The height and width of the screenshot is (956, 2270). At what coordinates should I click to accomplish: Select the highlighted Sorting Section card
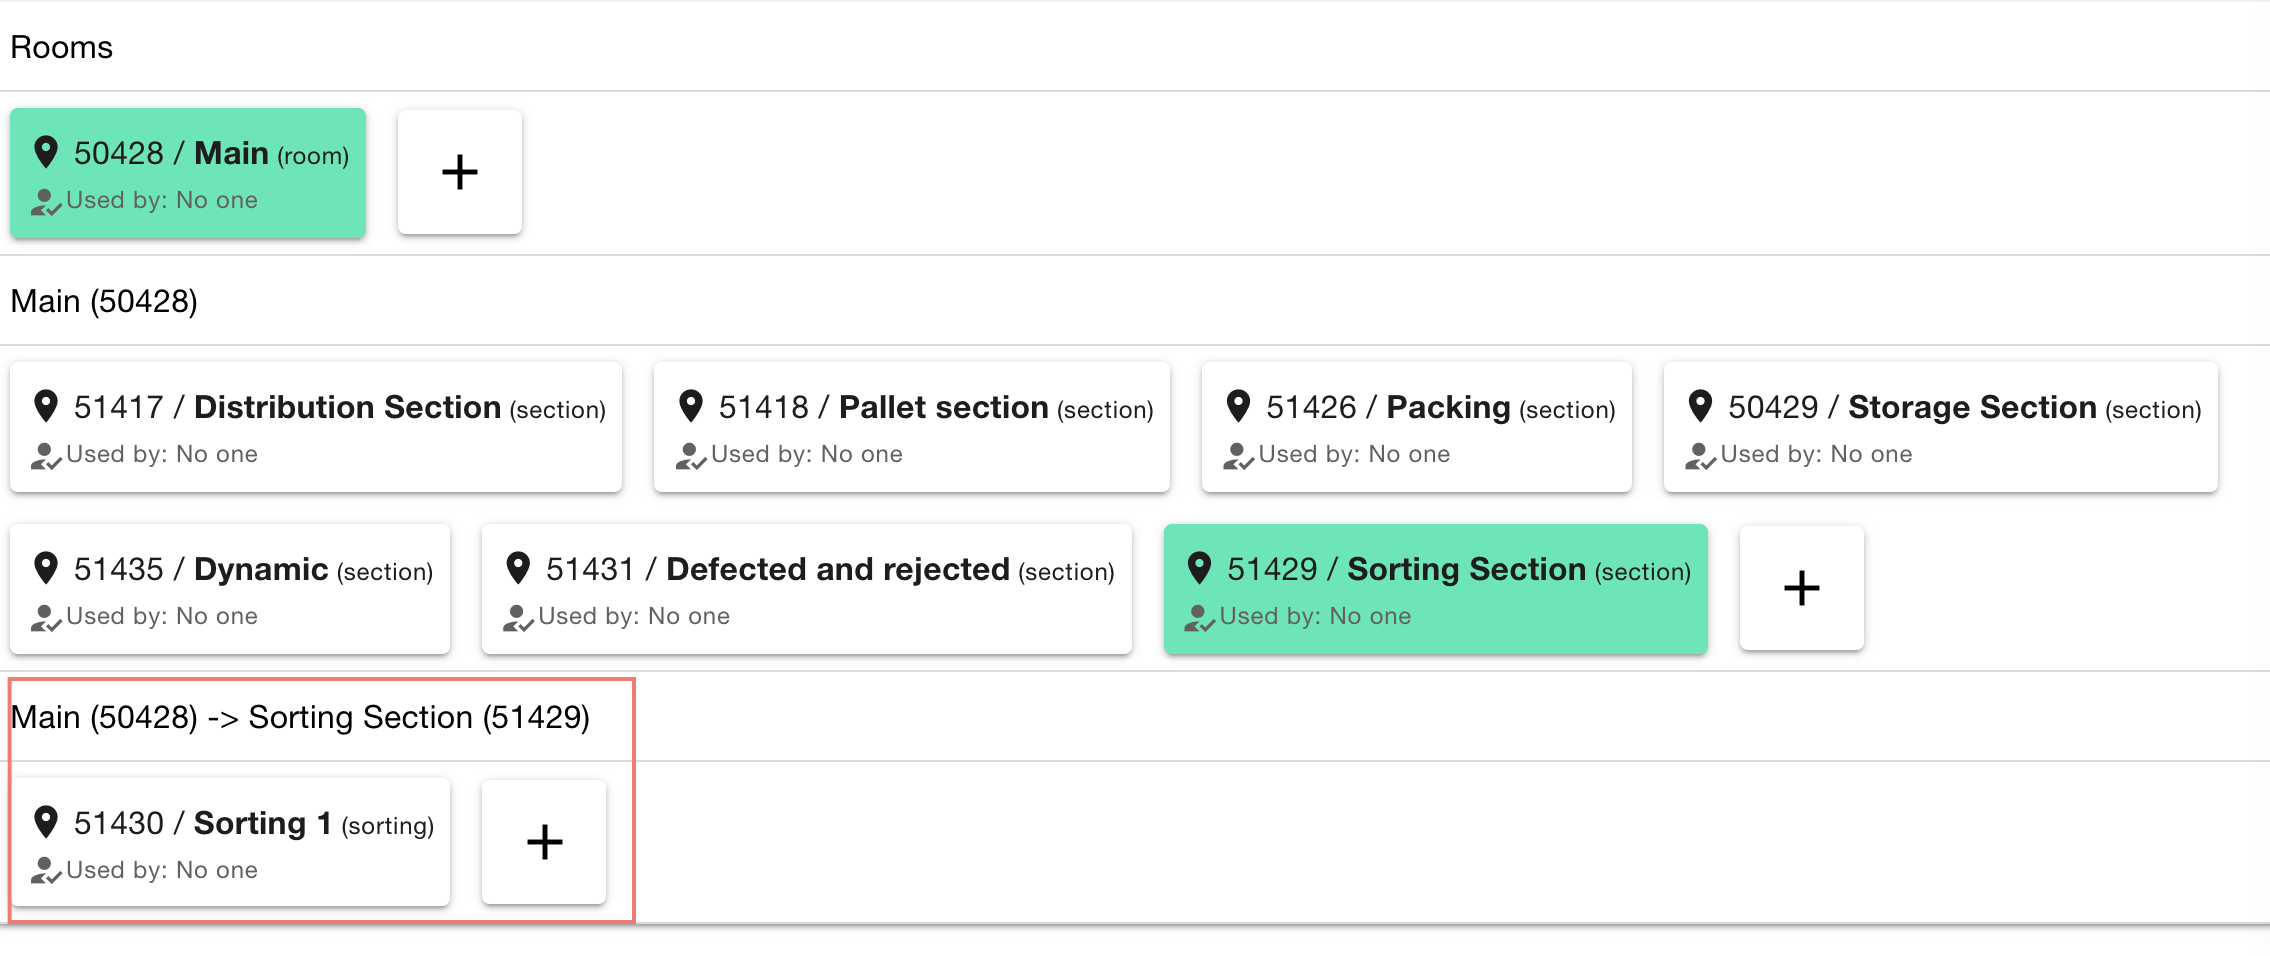[x=1435, y=589]
